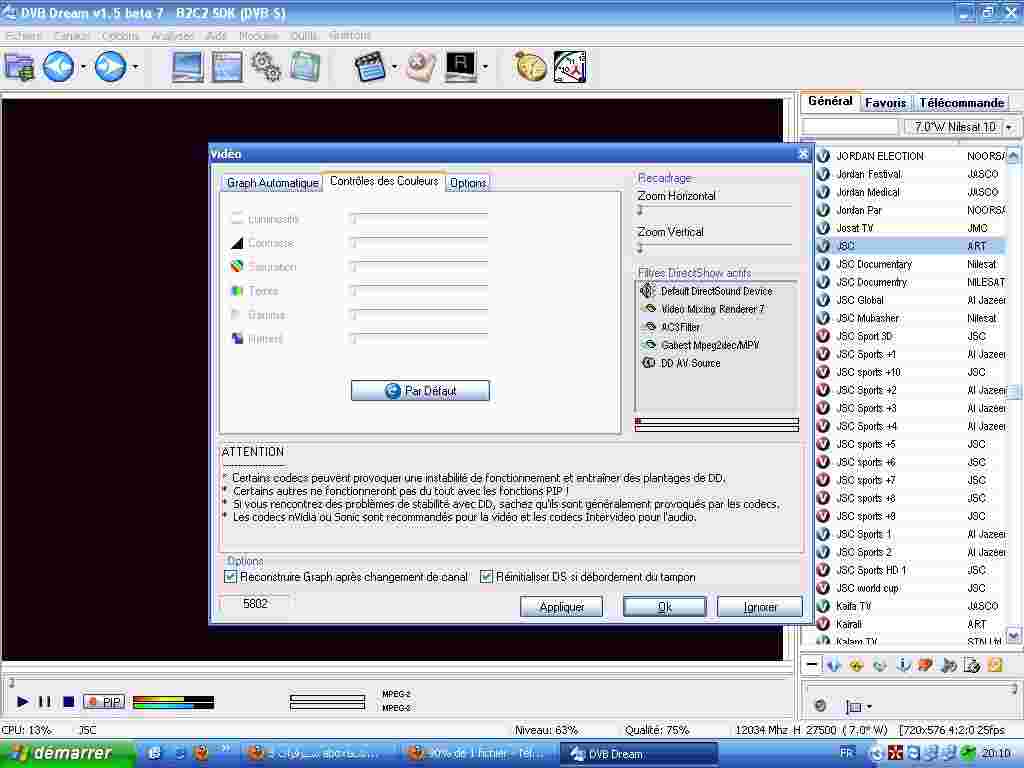
Task: Select Video Mixing Renderer 7 filter
Action: [x=712, y=309]
